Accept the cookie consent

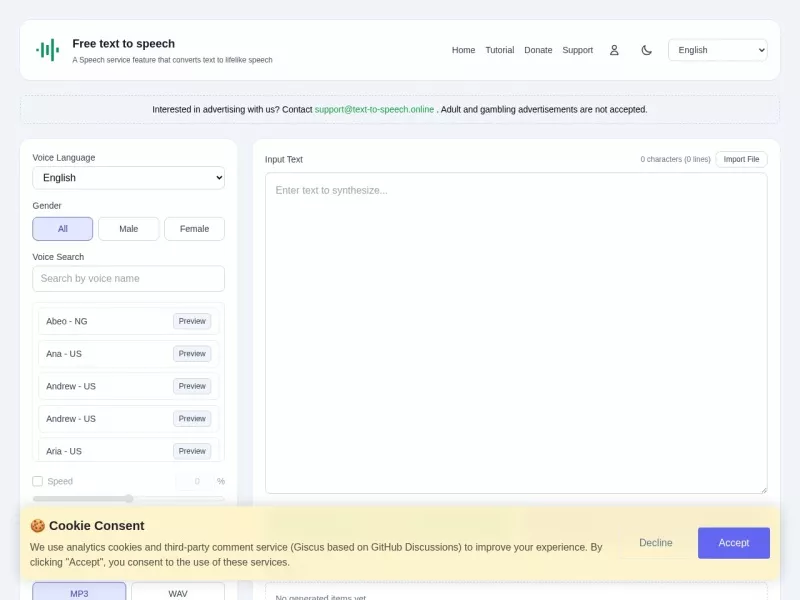[734, 543]
